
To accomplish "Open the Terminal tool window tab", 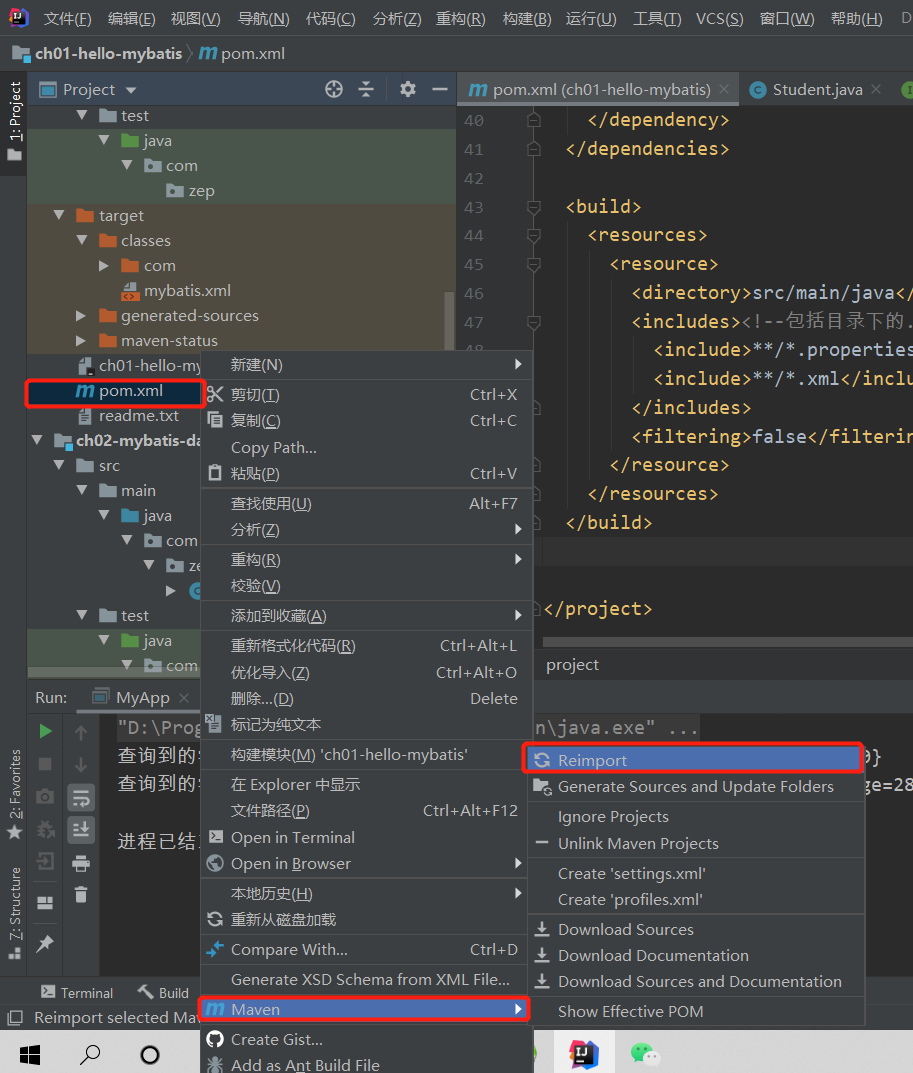I will coord(77,992).
